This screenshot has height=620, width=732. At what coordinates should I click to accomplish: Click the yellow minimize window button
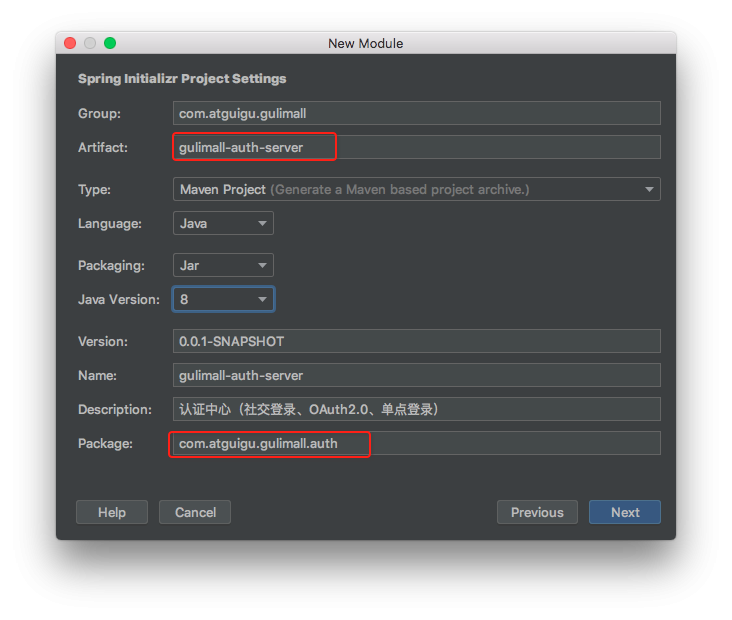coord(90,43)
